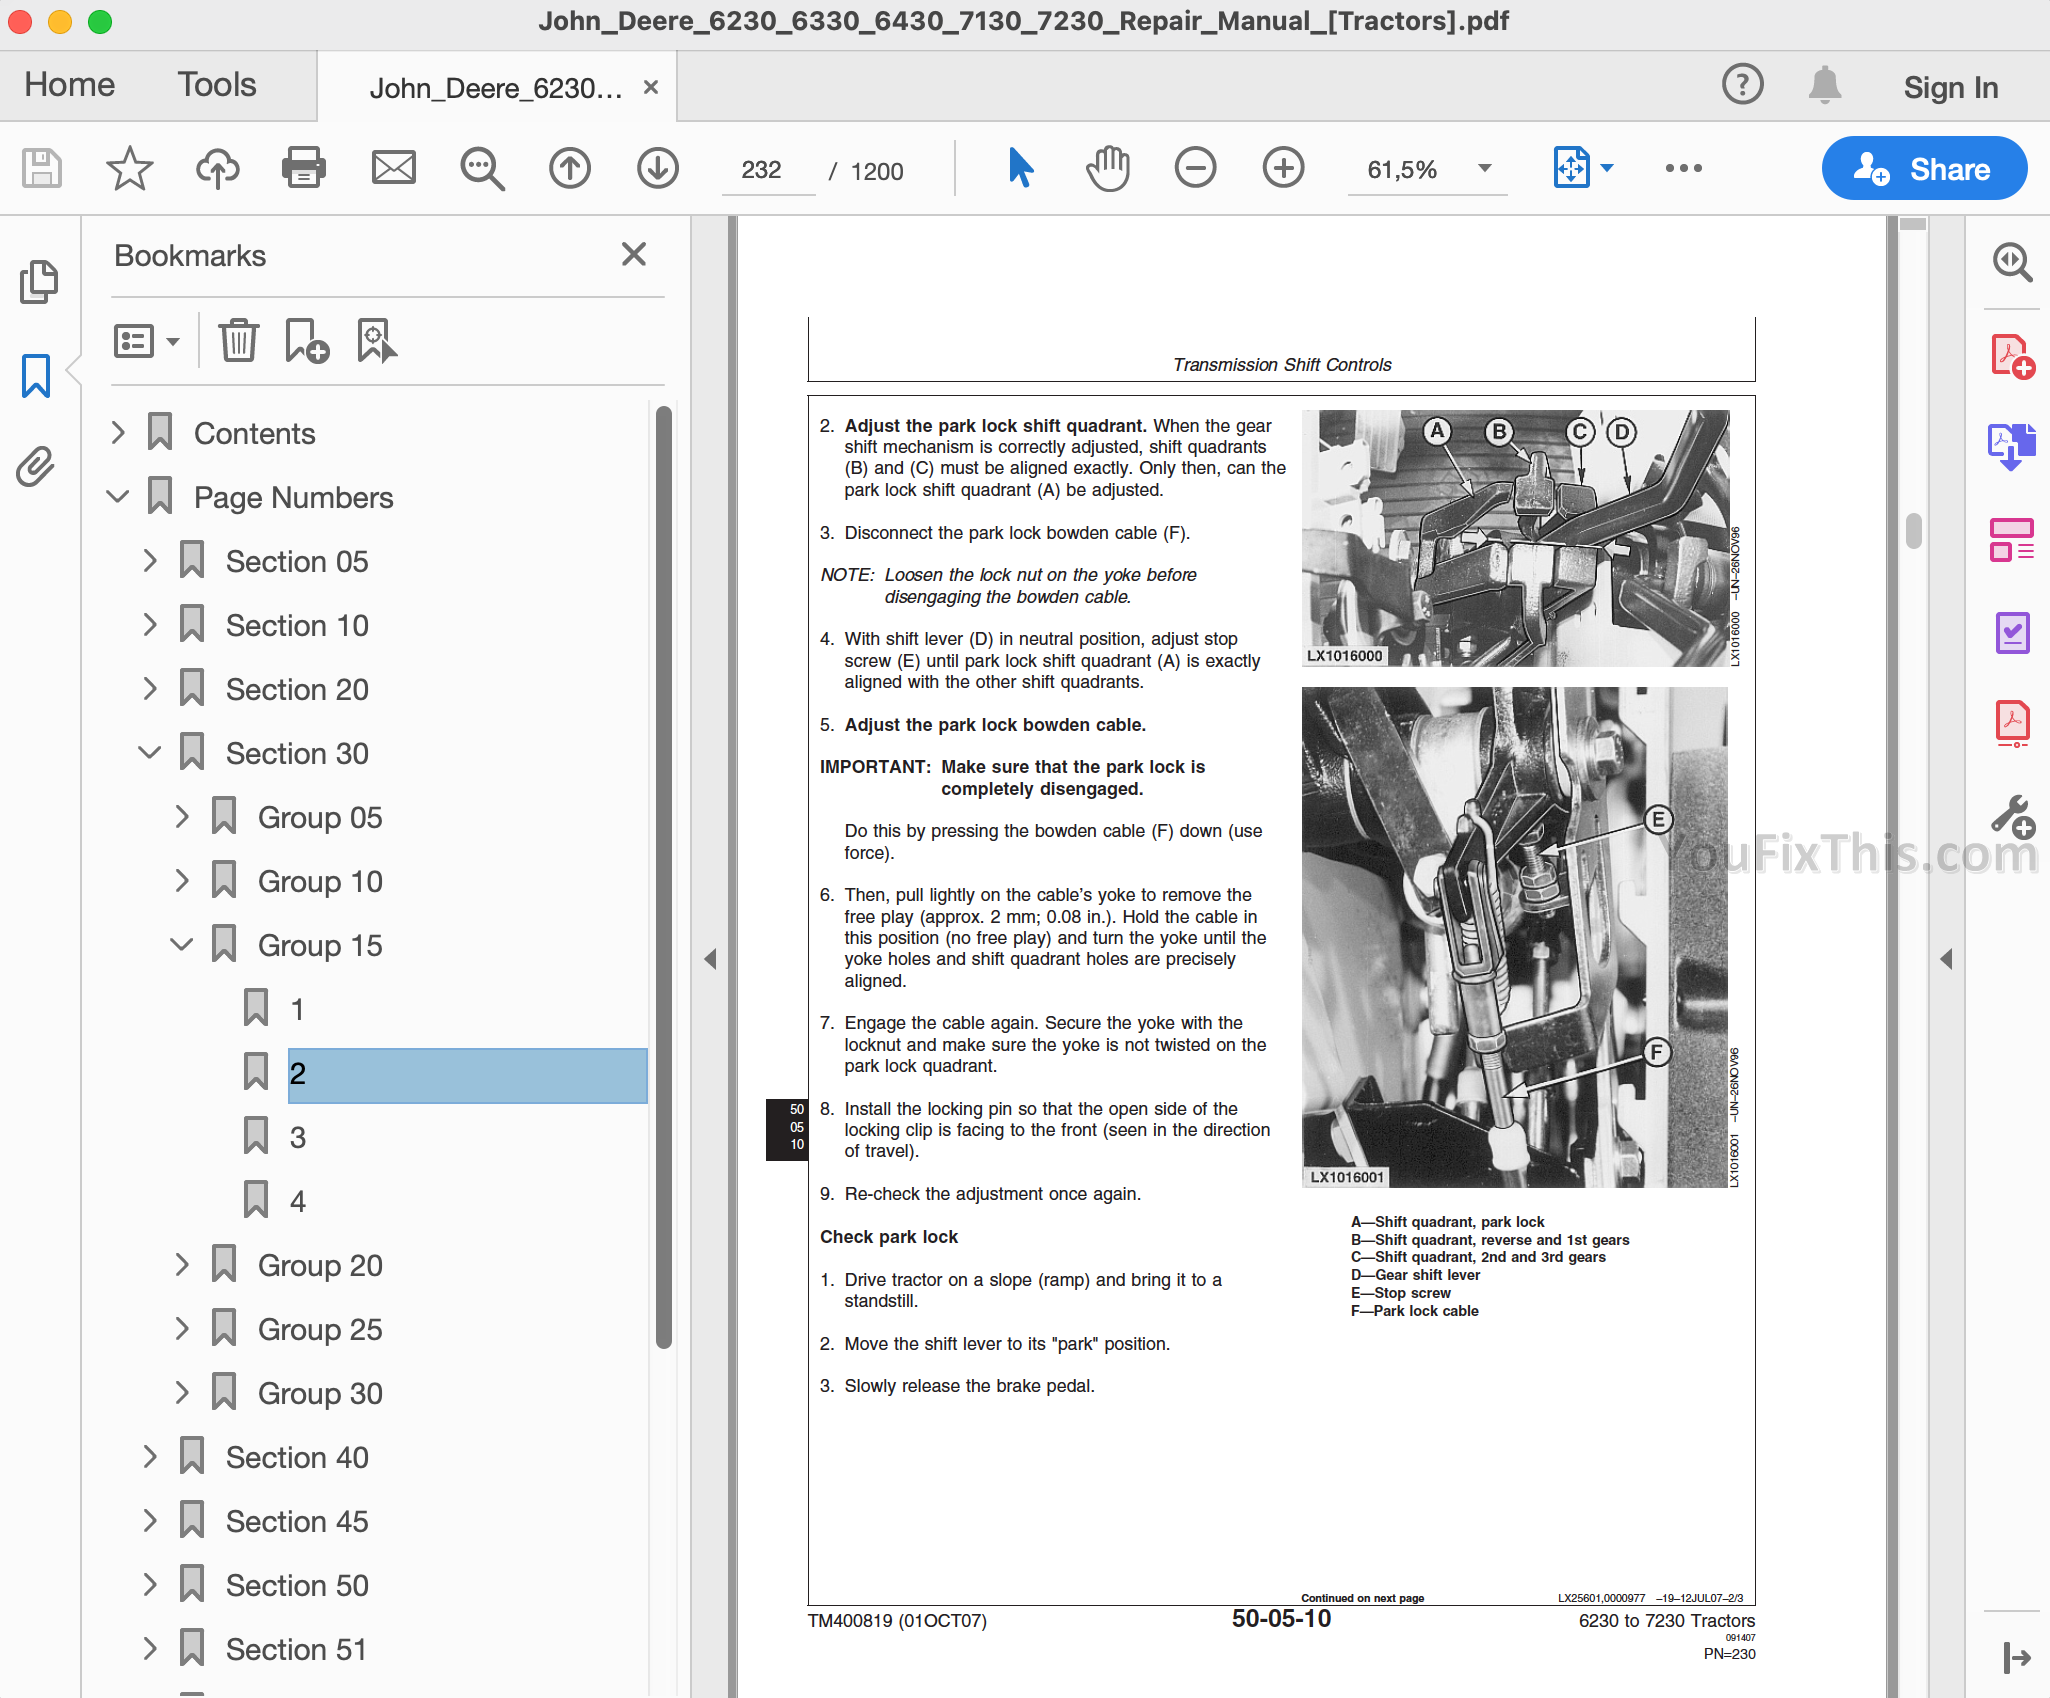Open the Attachments paperclip panel
Viewport: 2050px width, 1698px height.
pos(36,466)
